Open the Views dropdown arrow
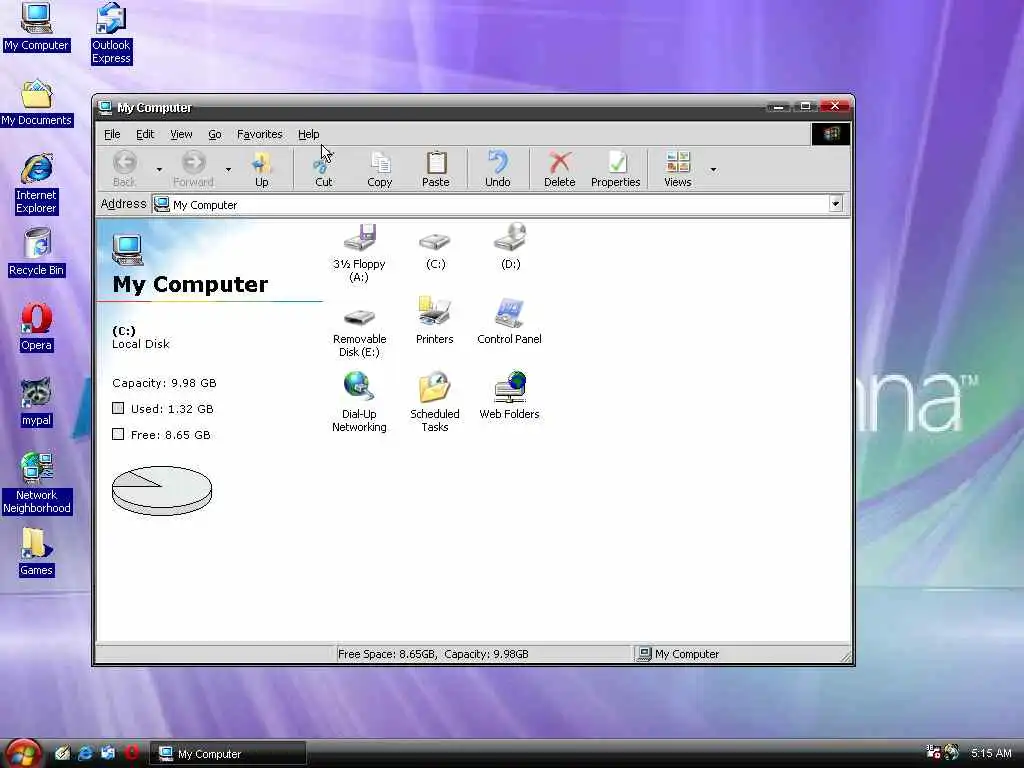This screenshot has width=1024, height=768. 714,169
